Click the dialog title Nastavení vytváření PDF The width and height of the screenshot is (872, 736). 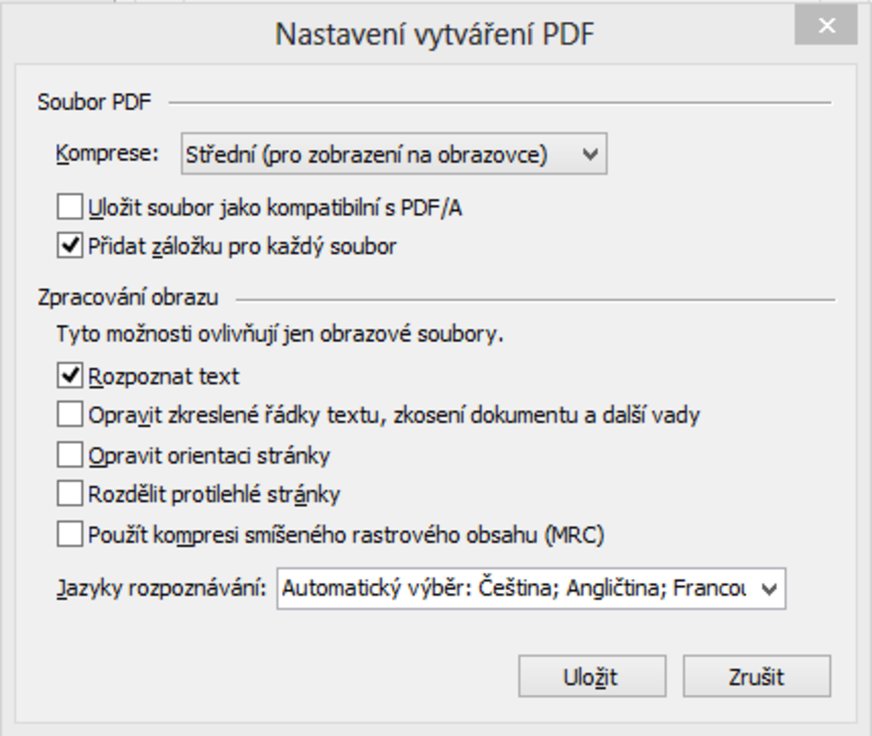point(435,35)
